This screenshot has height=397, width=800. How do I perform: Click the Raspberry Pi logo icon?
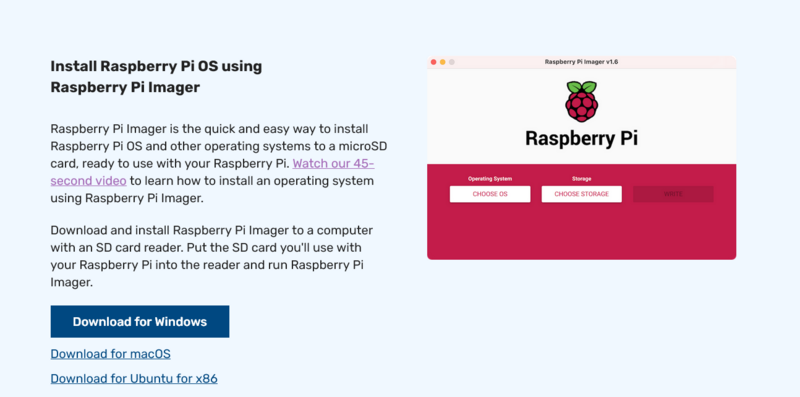(x=582, y=102)
